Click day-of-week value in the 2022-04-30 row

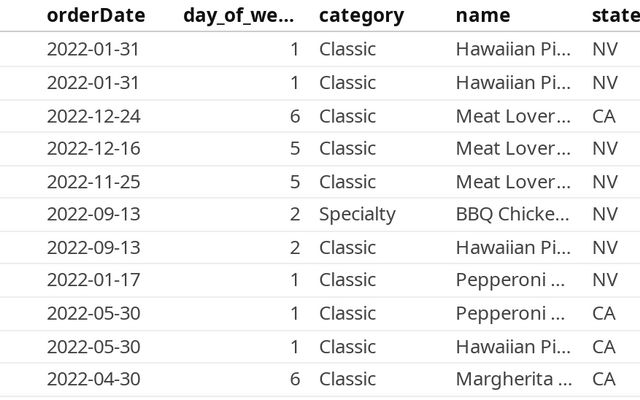coord(294,379)
